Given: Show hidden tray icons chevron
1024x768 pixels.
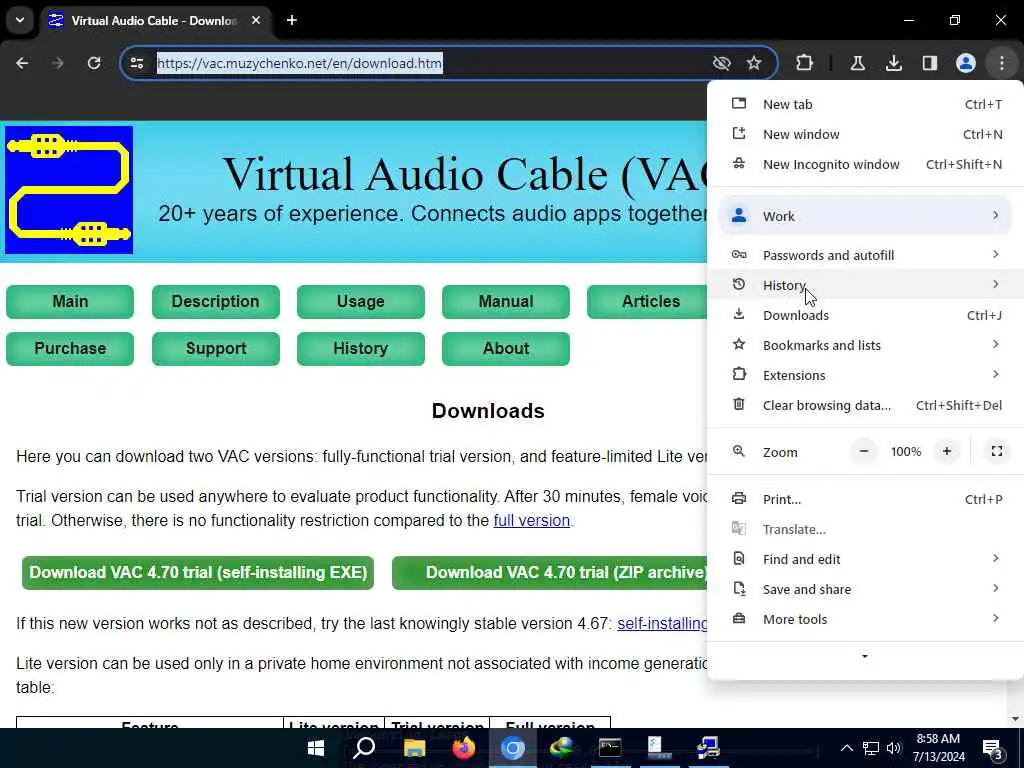Looking at the screenshot, I should (846, 748).
